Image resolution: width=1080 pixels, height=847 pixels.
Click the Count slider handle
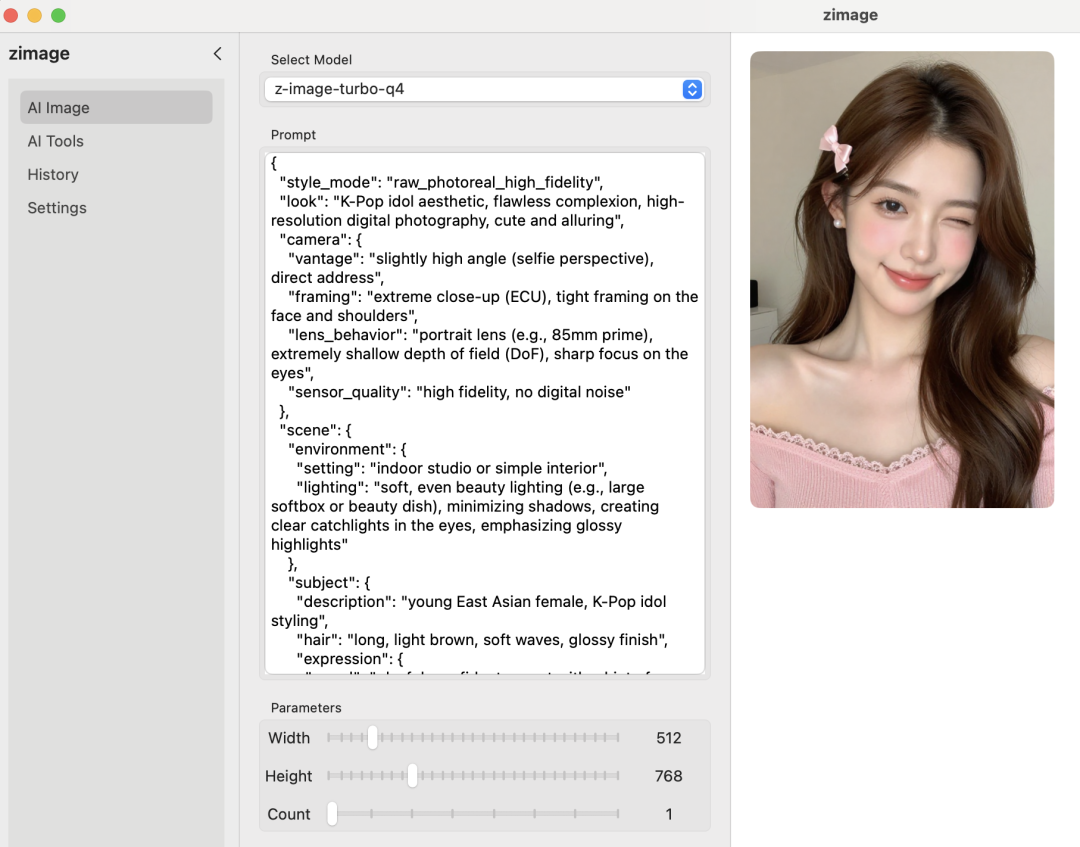click(332, 814)
